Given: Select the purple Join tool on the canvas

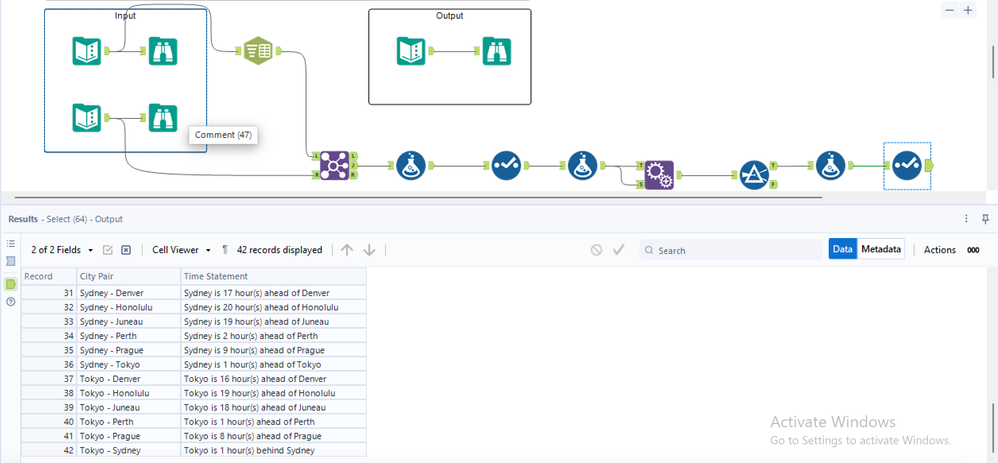Looking at the screenshot, I should pos(335,166).
